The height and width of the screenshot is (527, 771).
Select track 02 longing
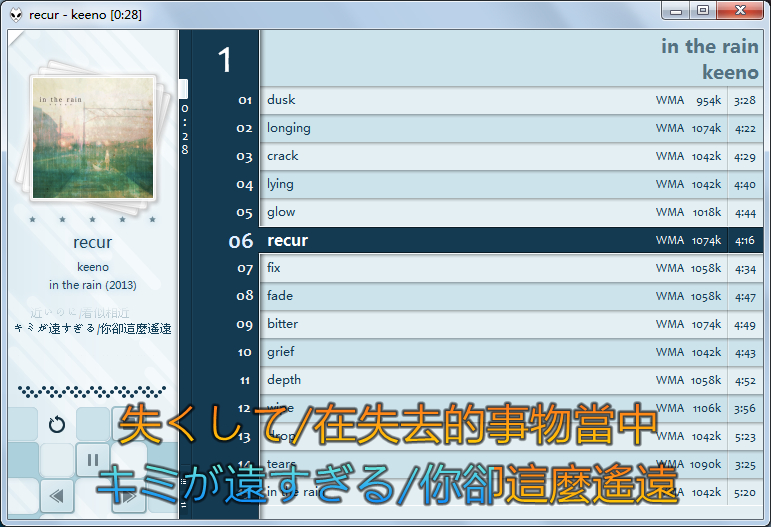tap(511, 128)
